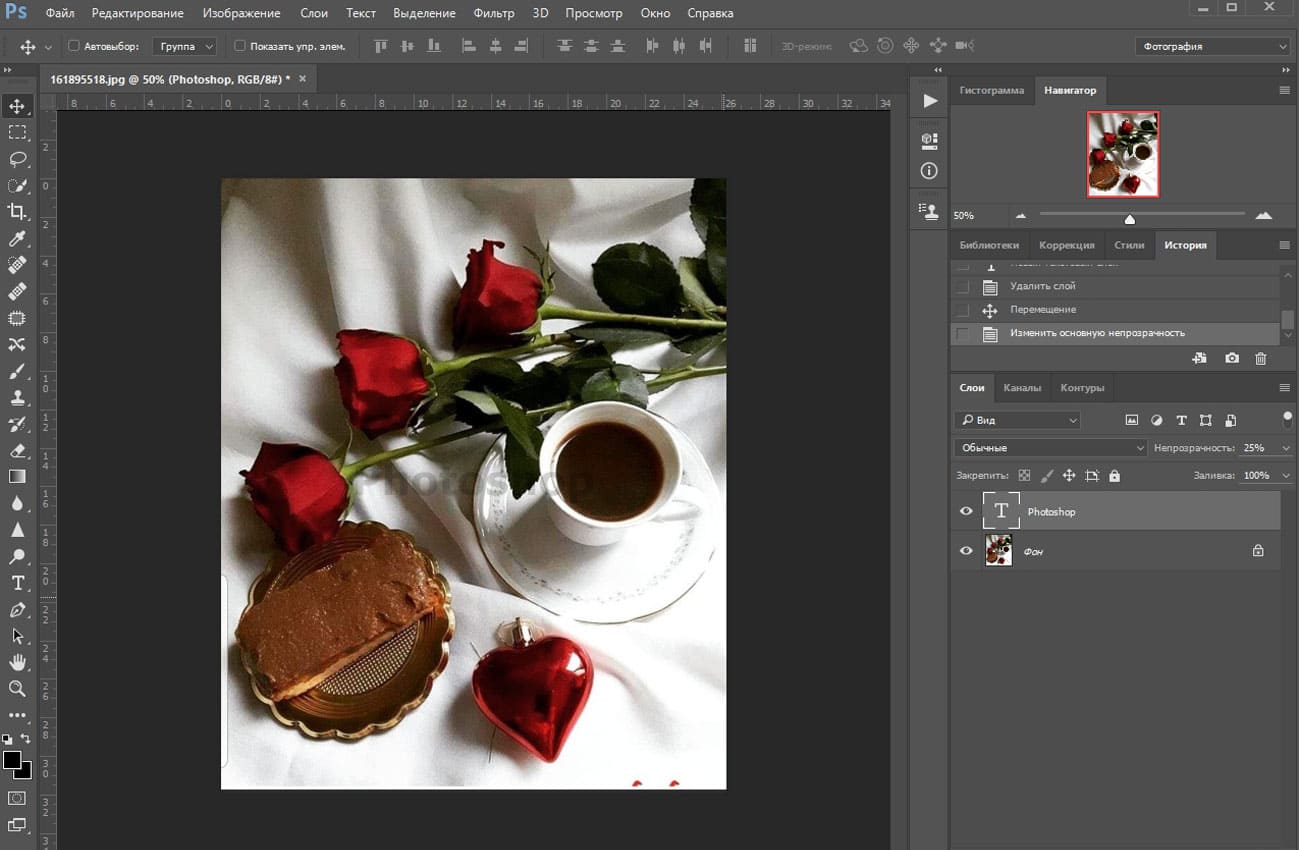1300x850 pixels.
Task: Select the Lasso tool
Action: [x=17, y=159]
